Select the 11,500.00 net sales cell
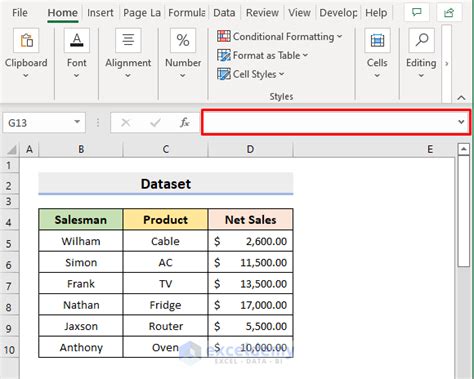 click(x=250, y=262)
